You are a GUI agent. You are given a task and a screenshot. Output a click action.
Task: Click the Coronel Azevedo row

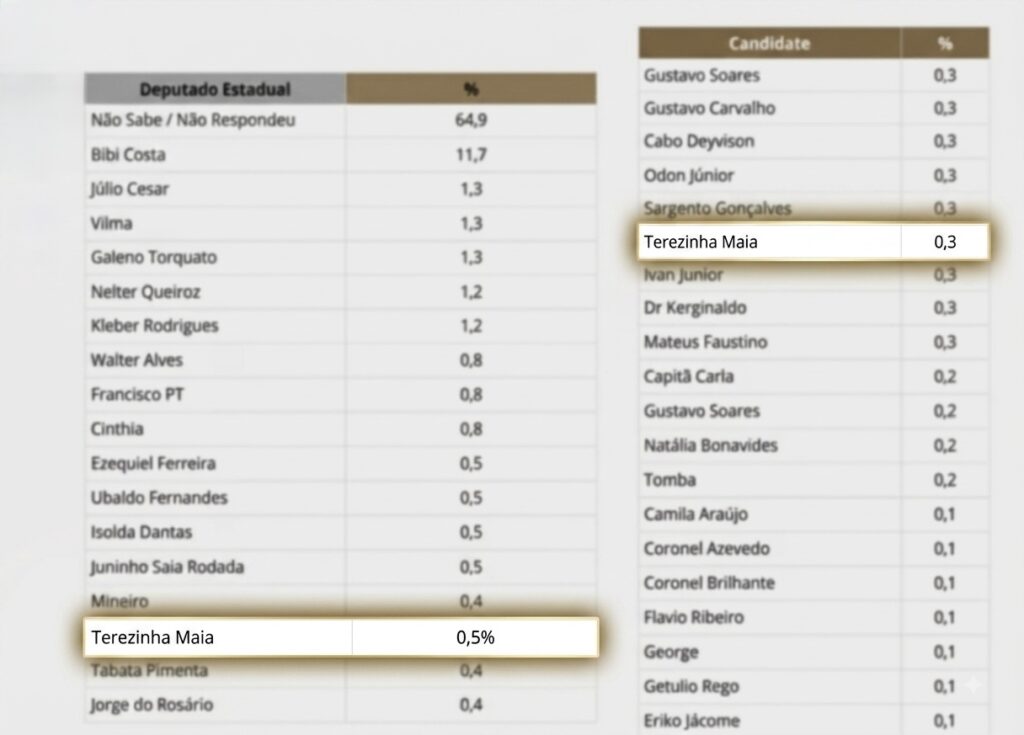tap(814, 548)
